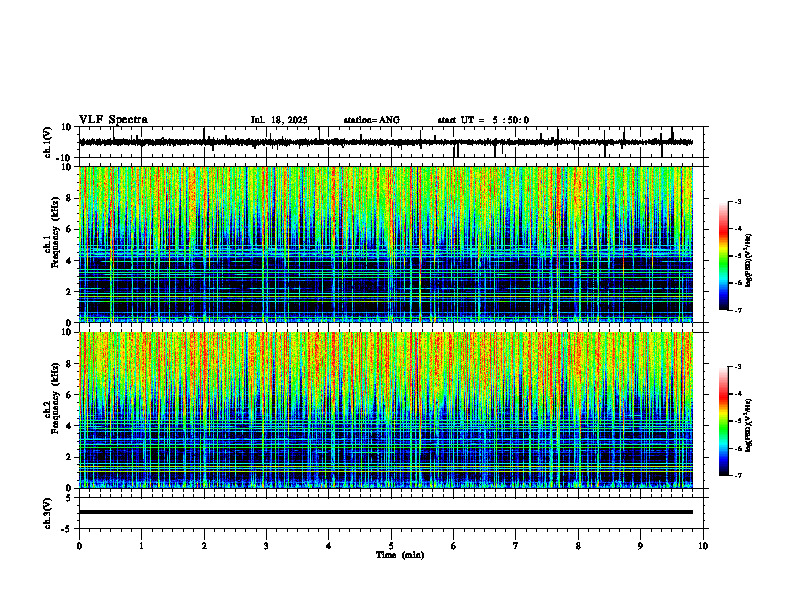This screenshot has height=612, width=792.
Task: Click the "ch.3(V)" axis label
Action: point(47,513)
